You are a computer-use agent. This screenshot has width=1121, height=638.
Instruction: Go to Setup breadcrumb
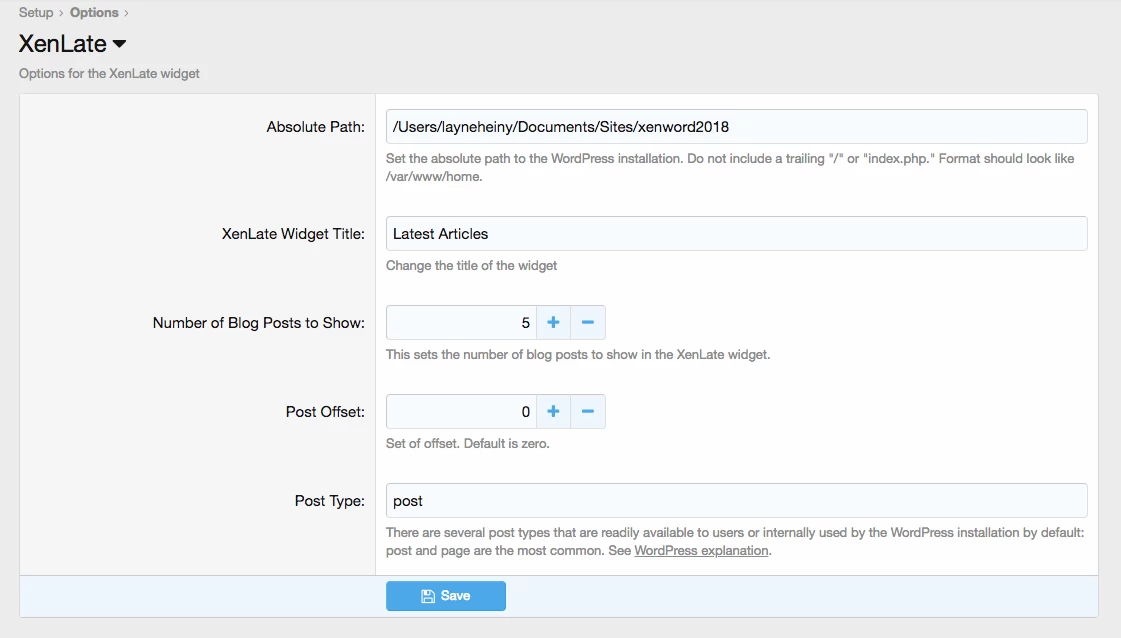(36, 12)
